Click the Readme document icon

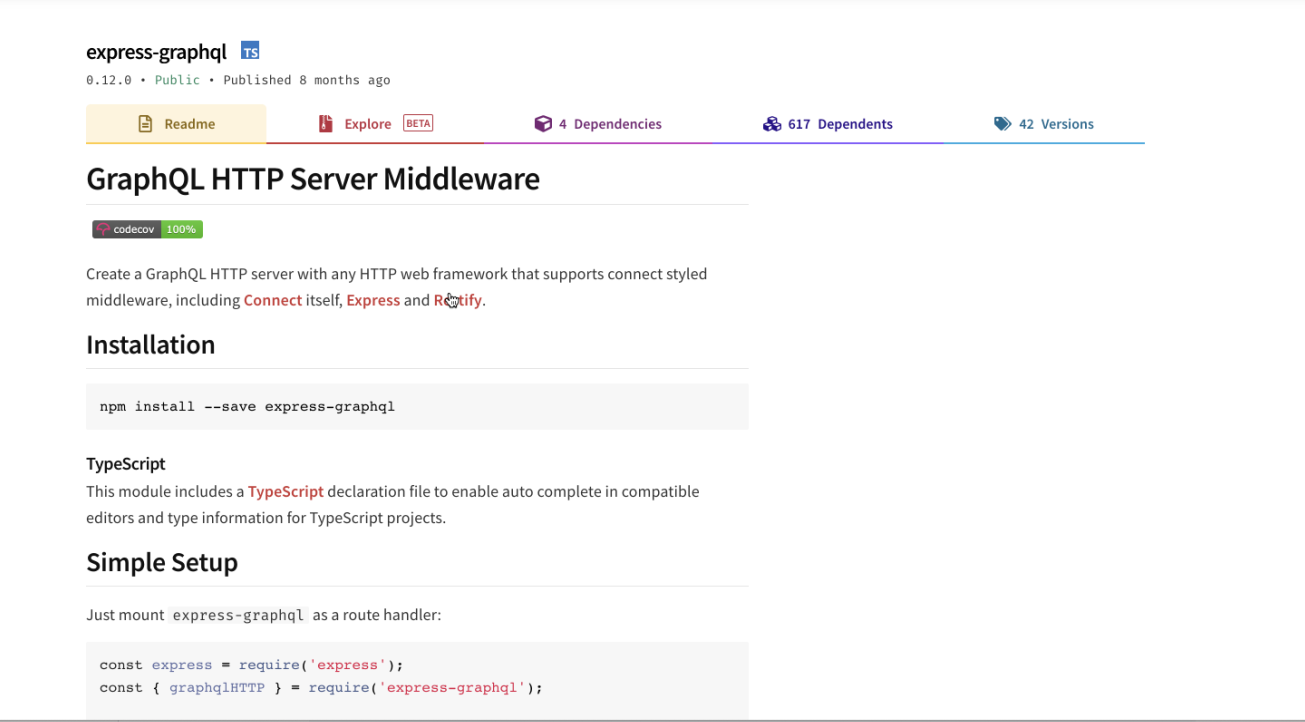[x=145, y=124]
